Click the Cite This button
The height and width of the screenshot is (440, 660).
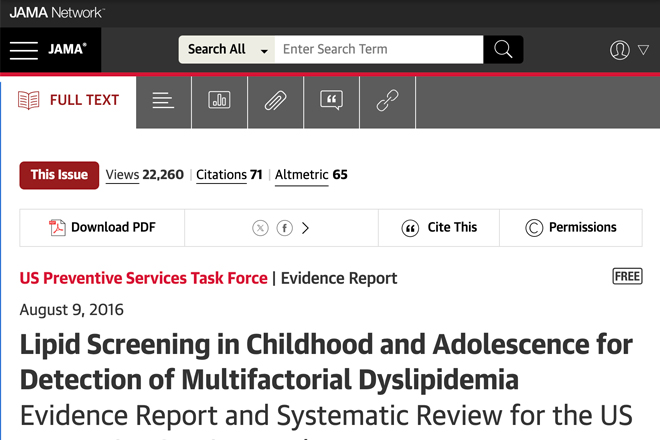coord(439,228)
